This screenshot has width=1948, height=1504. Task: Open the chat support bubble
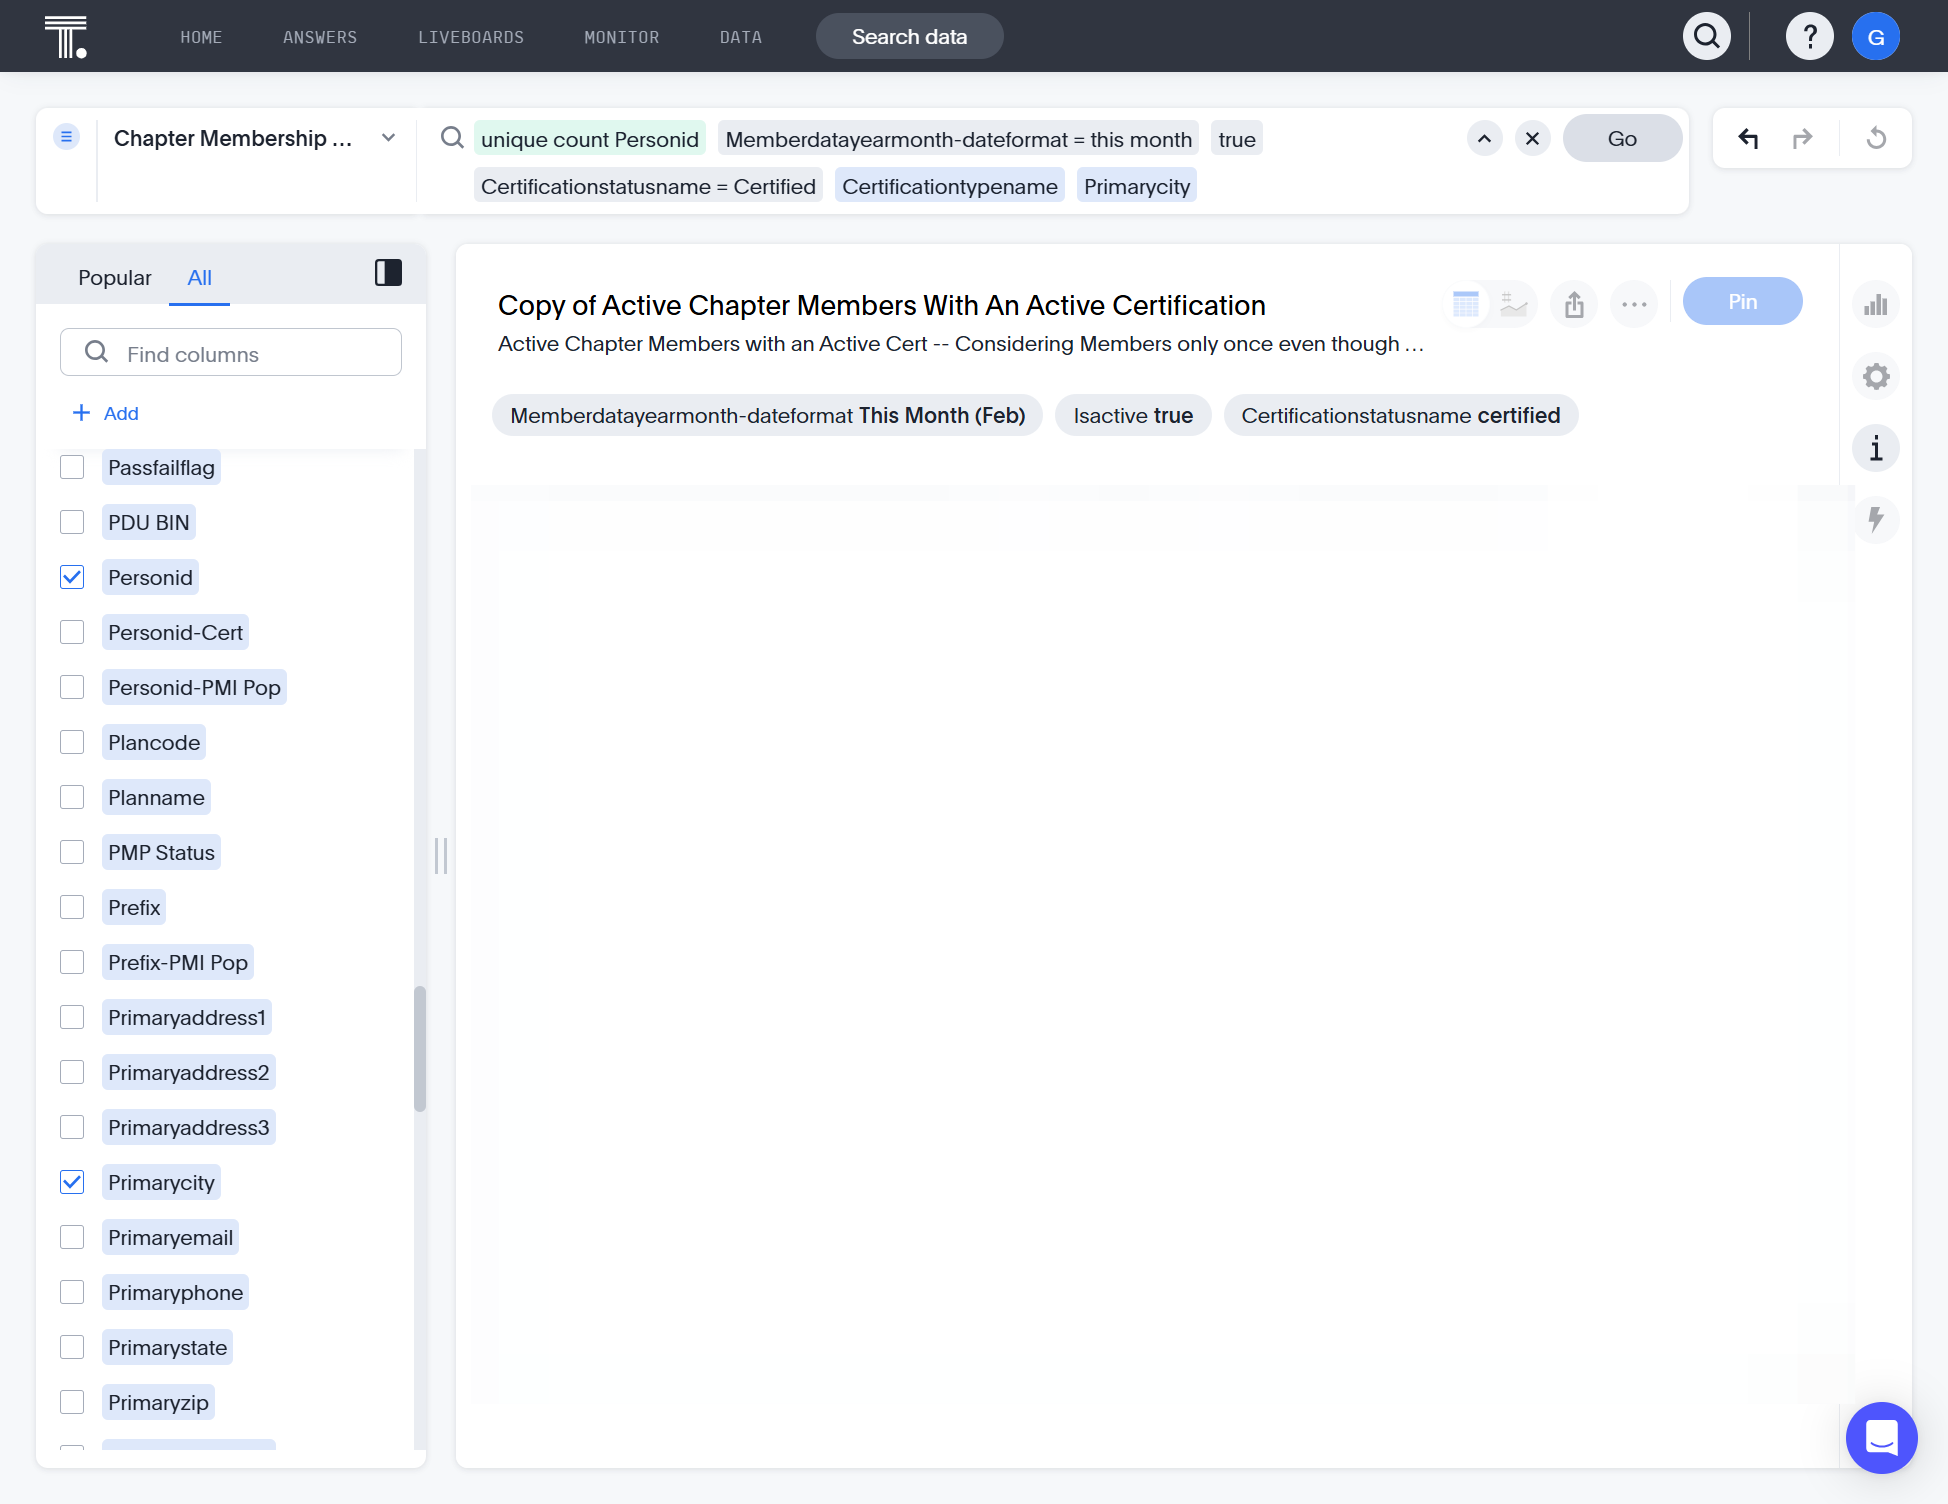click(x=1881, y=1438)
